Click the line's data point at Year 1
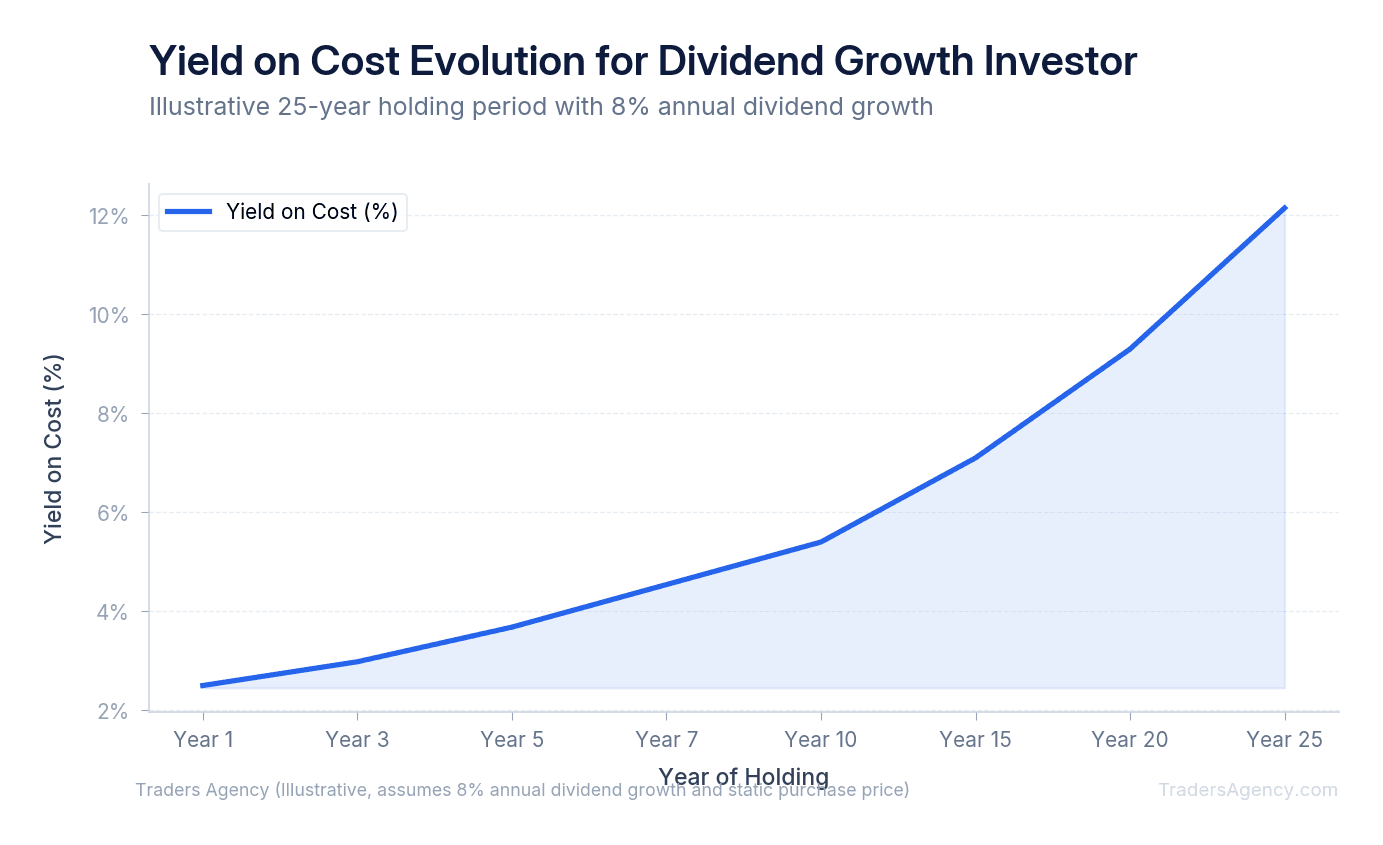This screenshot has width=1383, height=845. [203, 686]
